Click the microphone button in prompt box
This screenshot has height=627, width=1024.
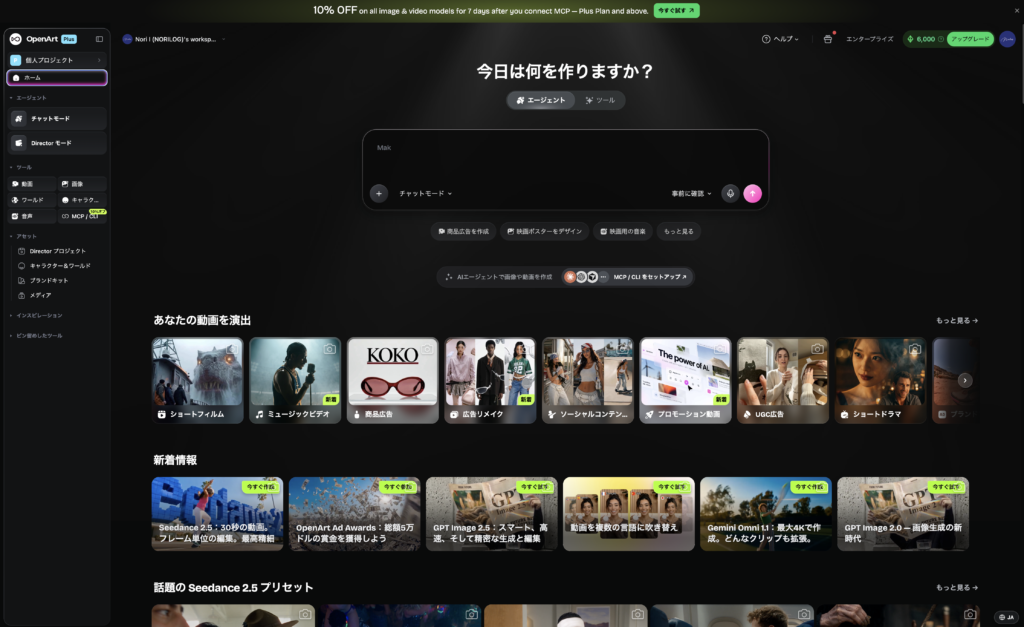click(730, 193)
